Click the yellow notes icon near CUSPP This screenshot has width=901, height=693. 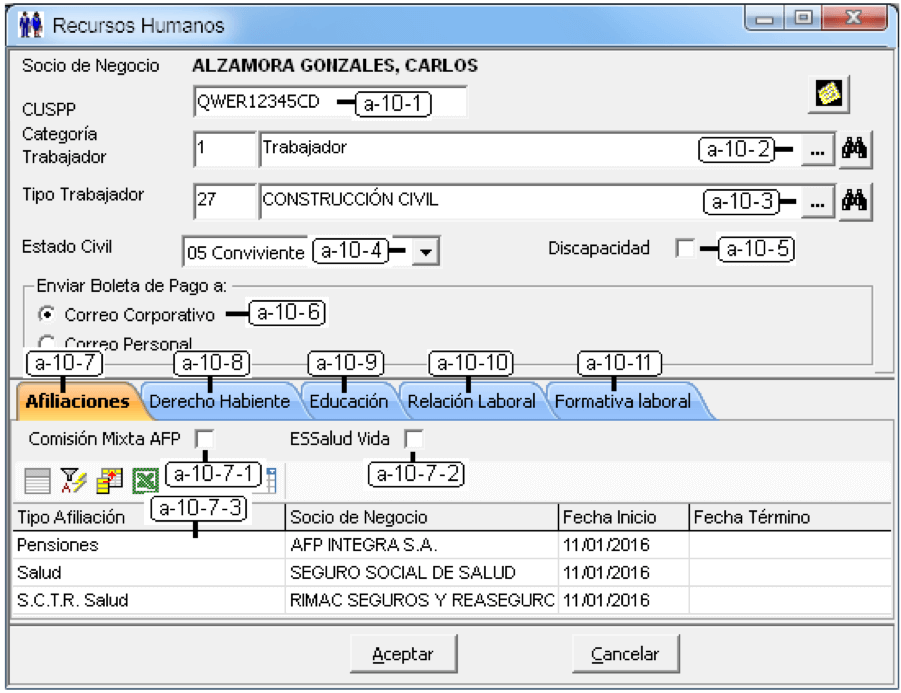point(828,94)
